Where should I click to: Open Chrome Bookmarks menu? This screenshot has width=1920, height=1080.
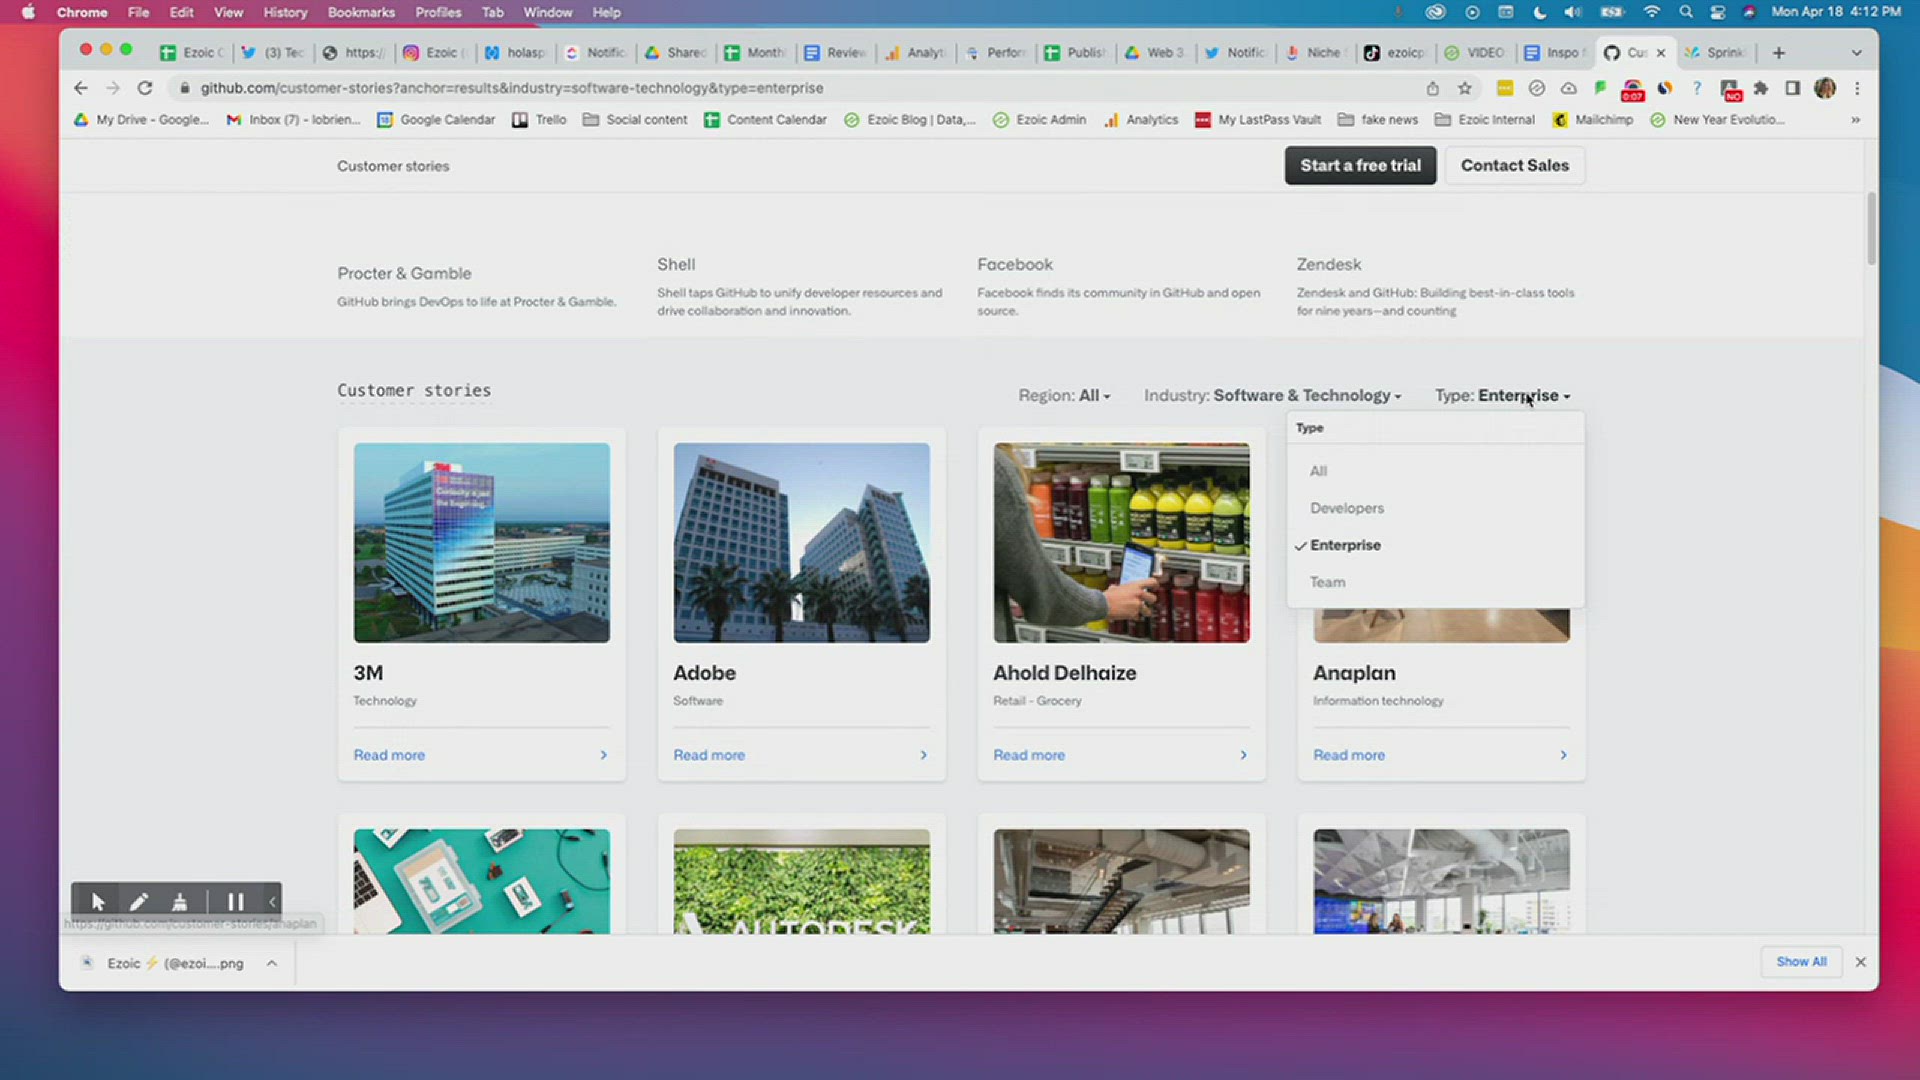[361, 12]
